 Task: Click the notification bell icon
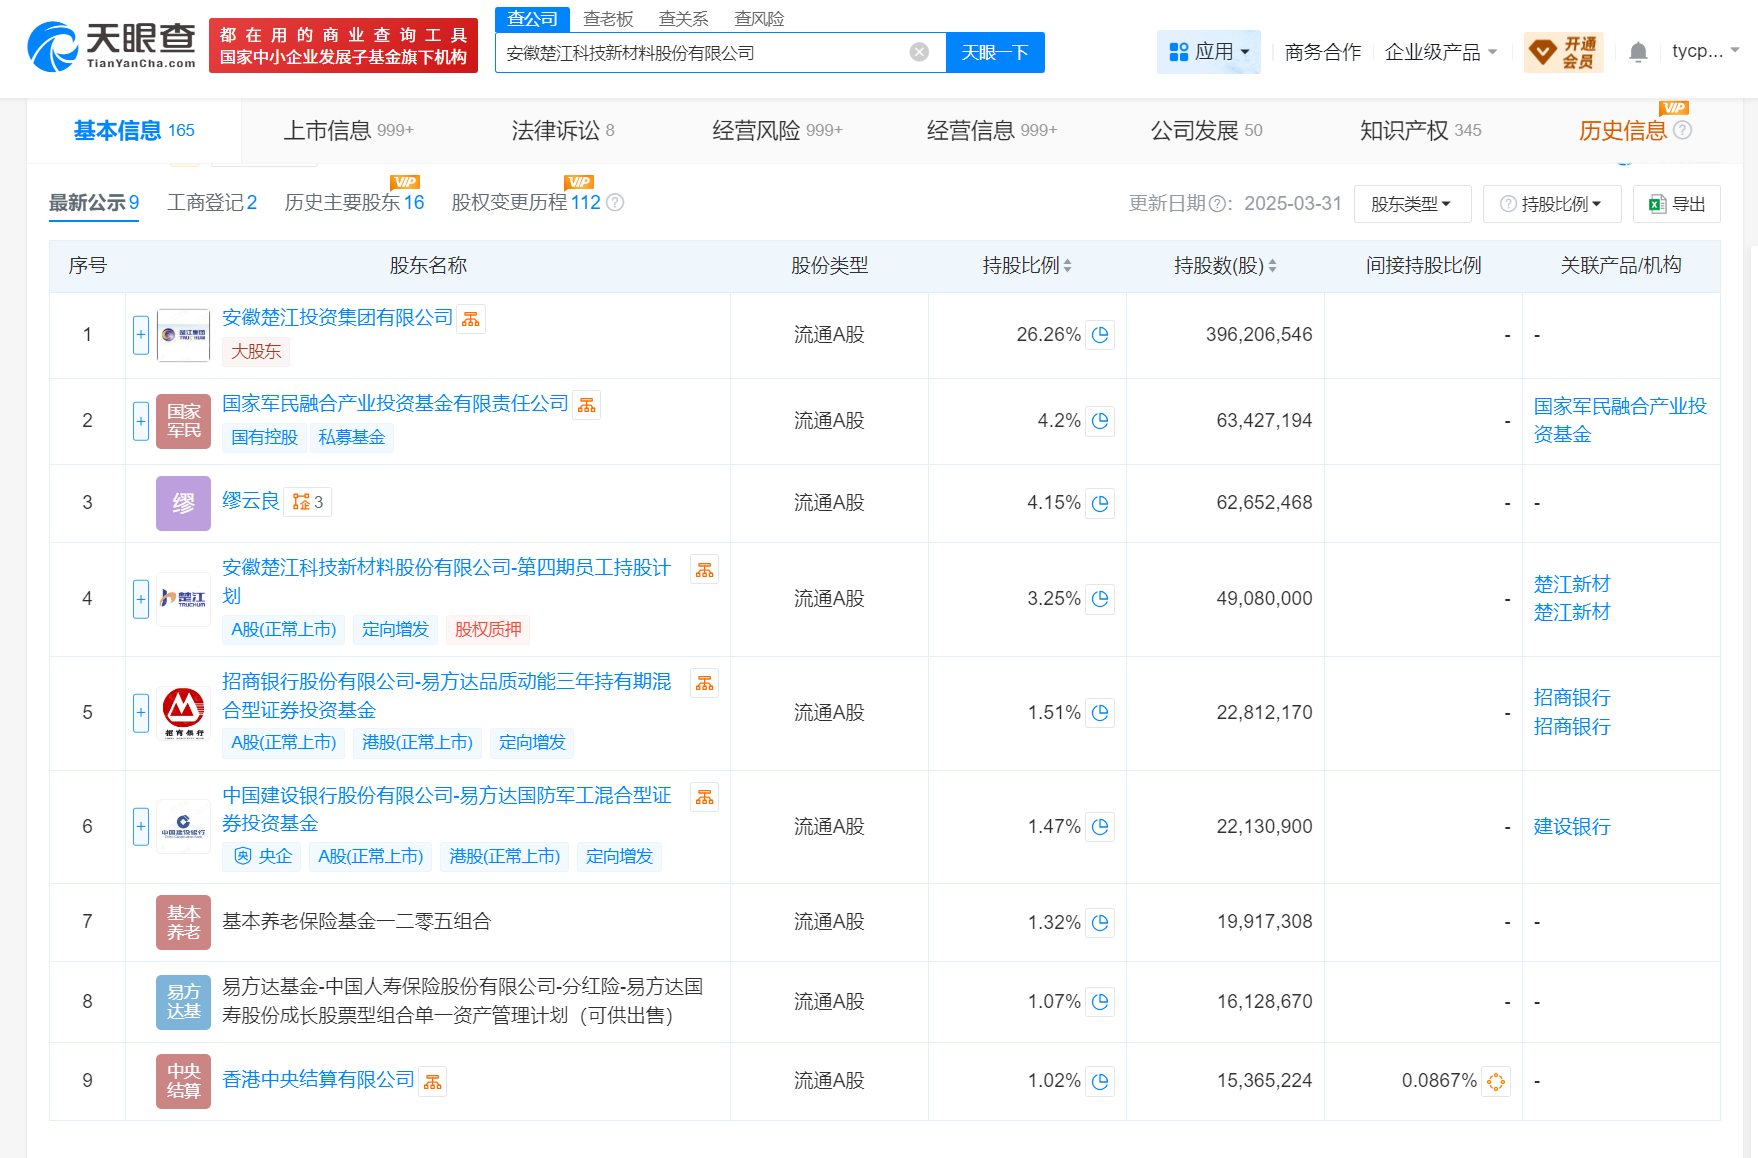[1638, 51]
